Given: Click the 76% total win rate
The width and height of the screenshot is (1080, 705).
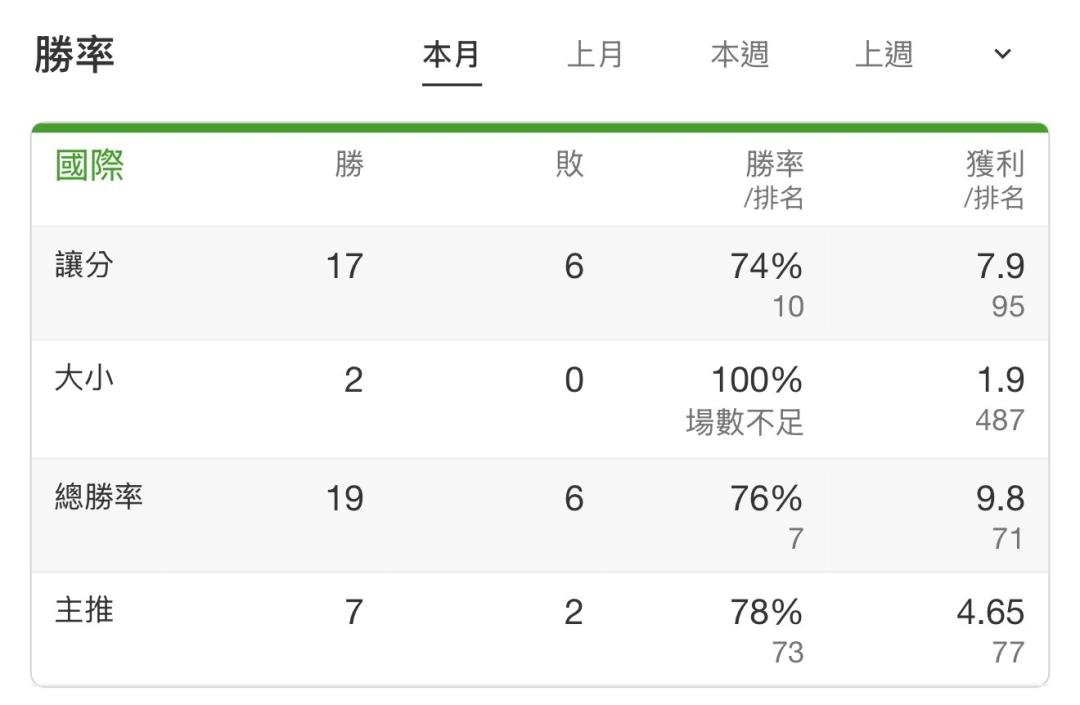Looking at the screenshot, I should pyautogui.click(x=767, y=498).
